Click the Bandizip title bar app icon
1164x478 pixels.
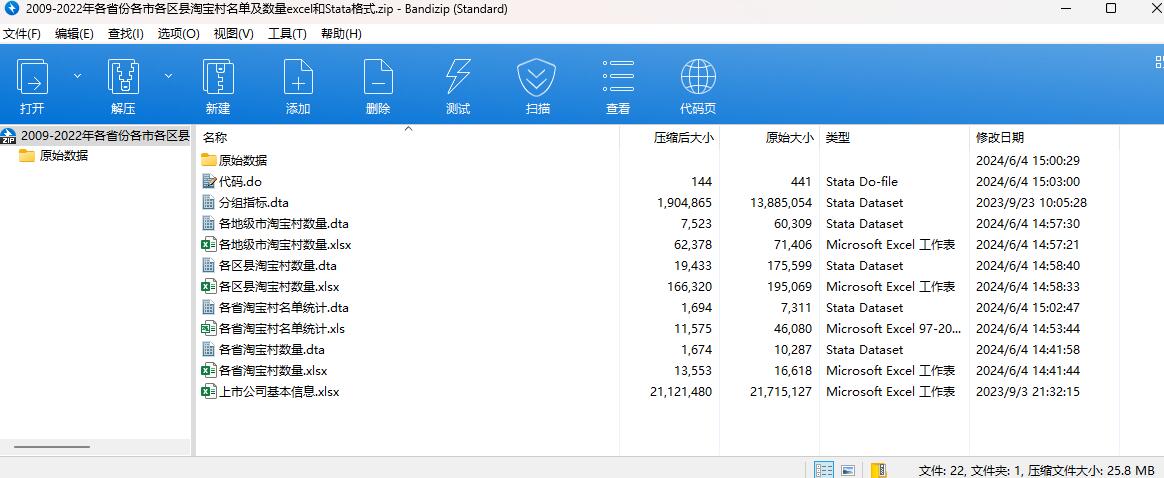pos(12,9)
